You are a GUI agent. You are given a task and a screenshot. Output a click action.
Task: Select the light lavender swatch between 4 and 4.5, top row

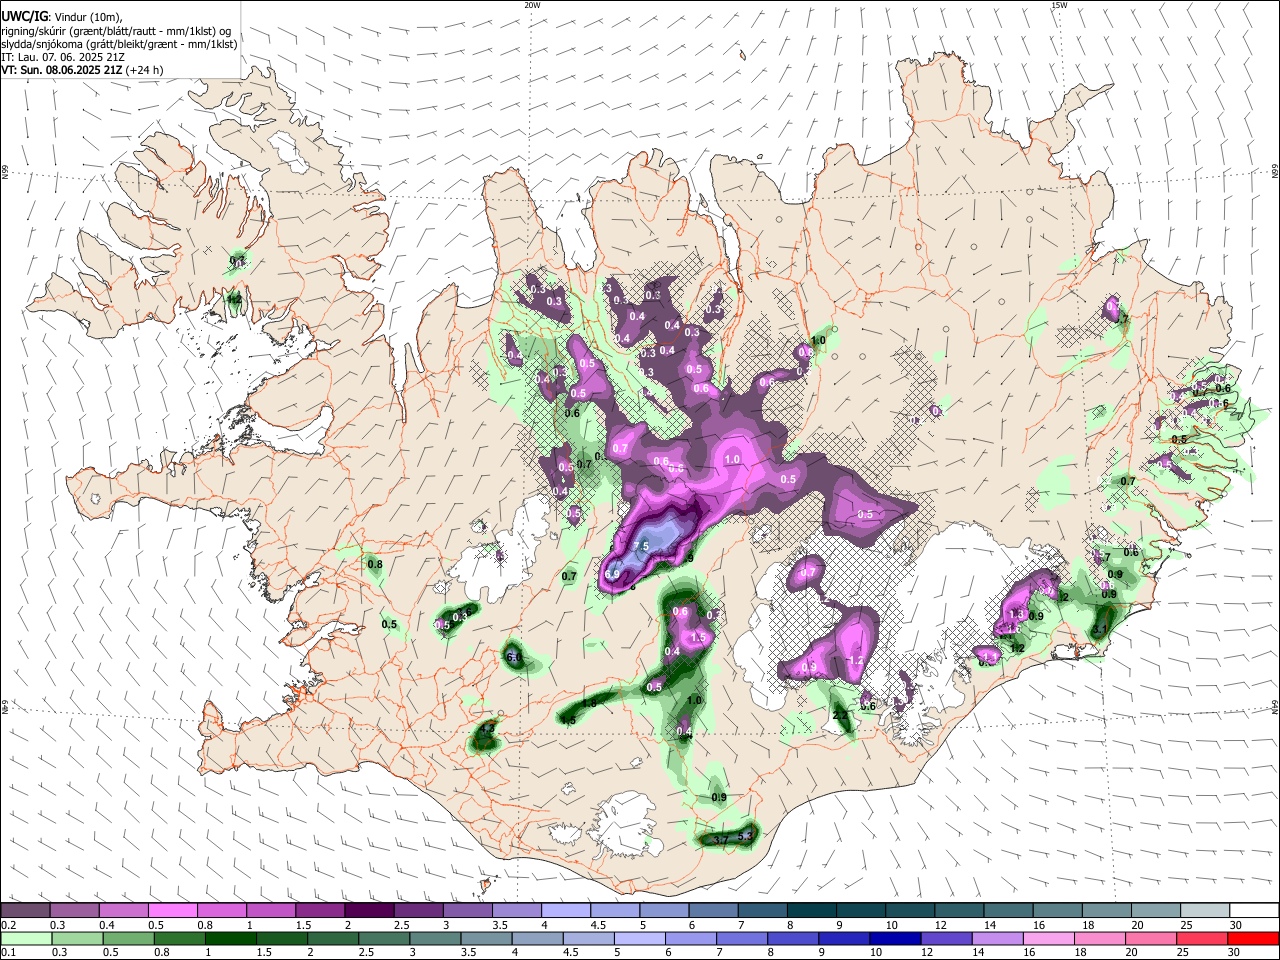click(566, 911)
